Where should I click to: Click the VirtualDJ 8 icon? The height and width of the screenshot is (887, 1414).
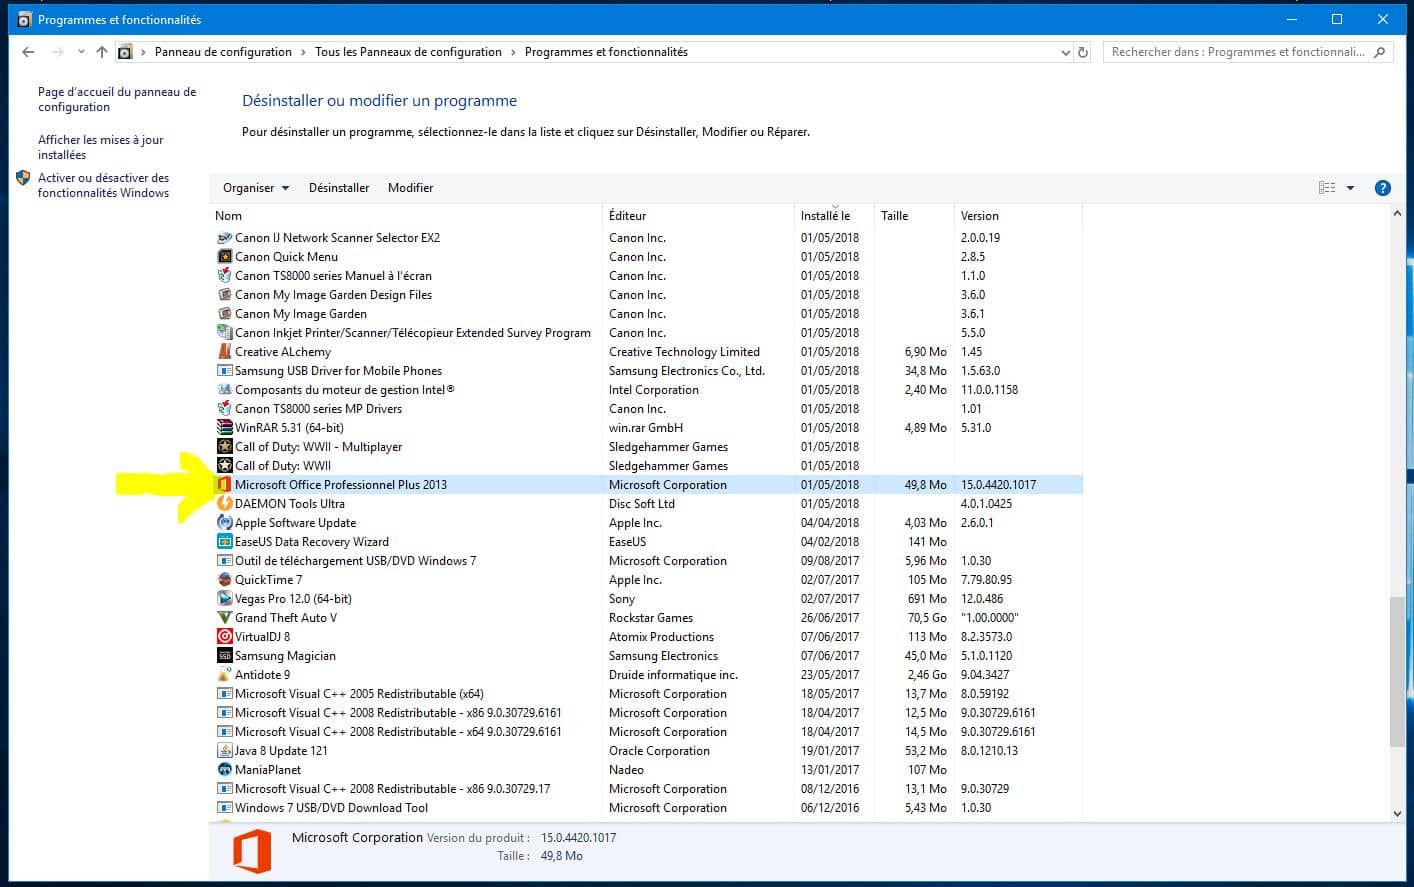225,636
